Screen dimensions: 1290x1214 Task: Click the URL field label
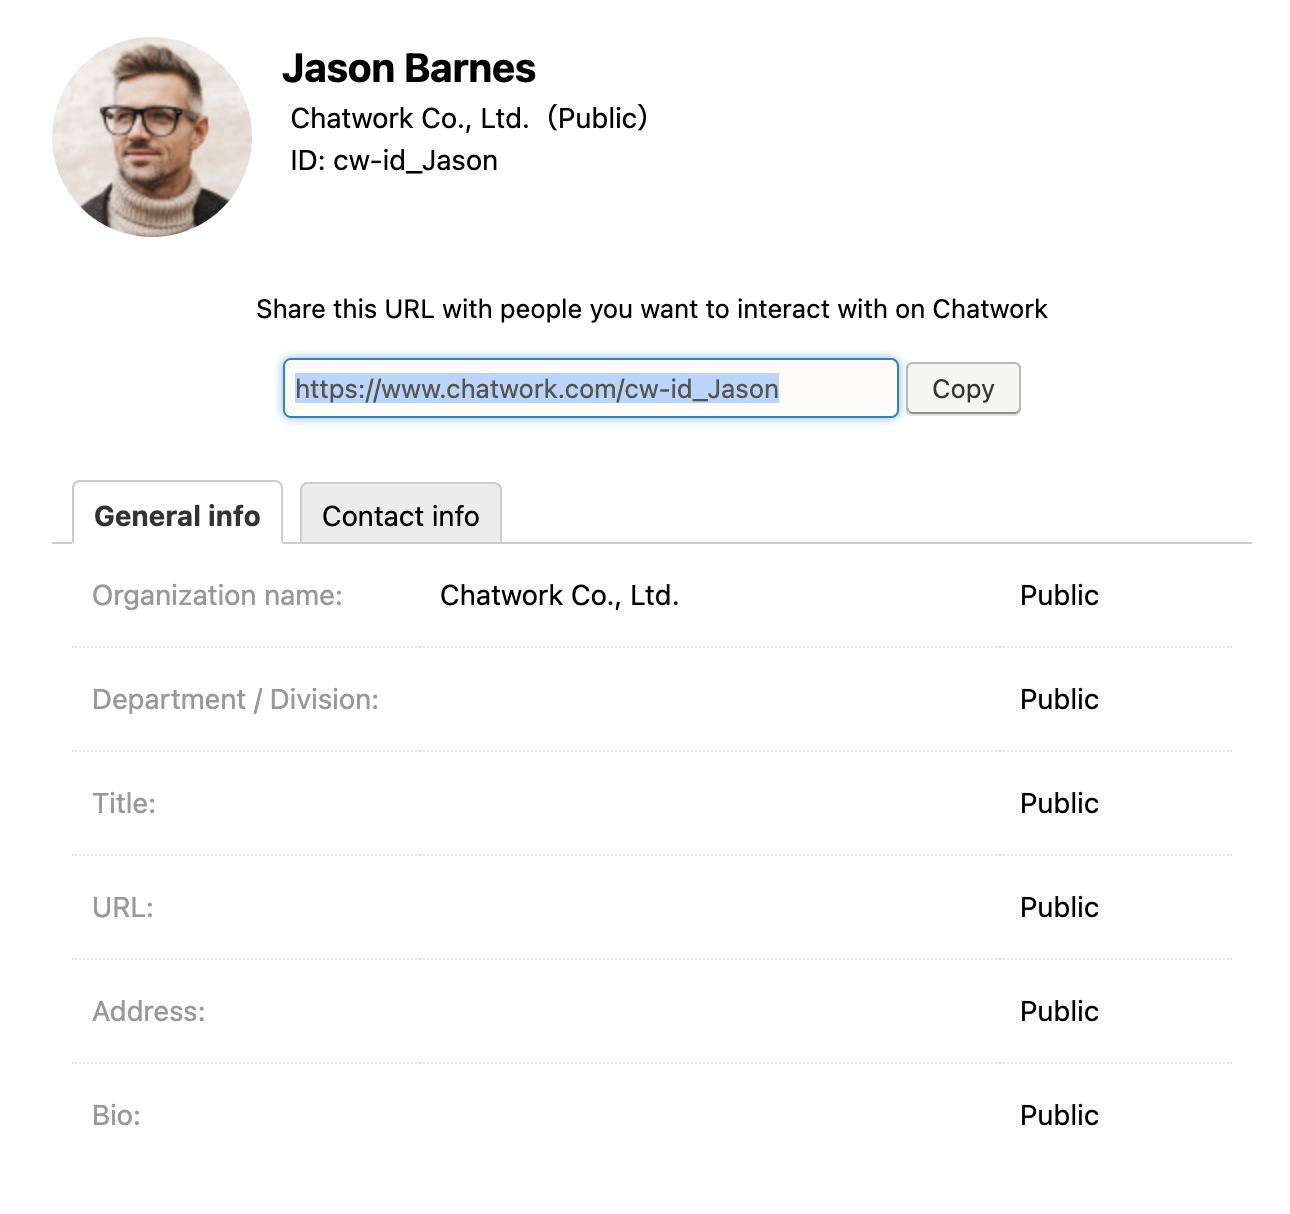(x=123, y=907)
